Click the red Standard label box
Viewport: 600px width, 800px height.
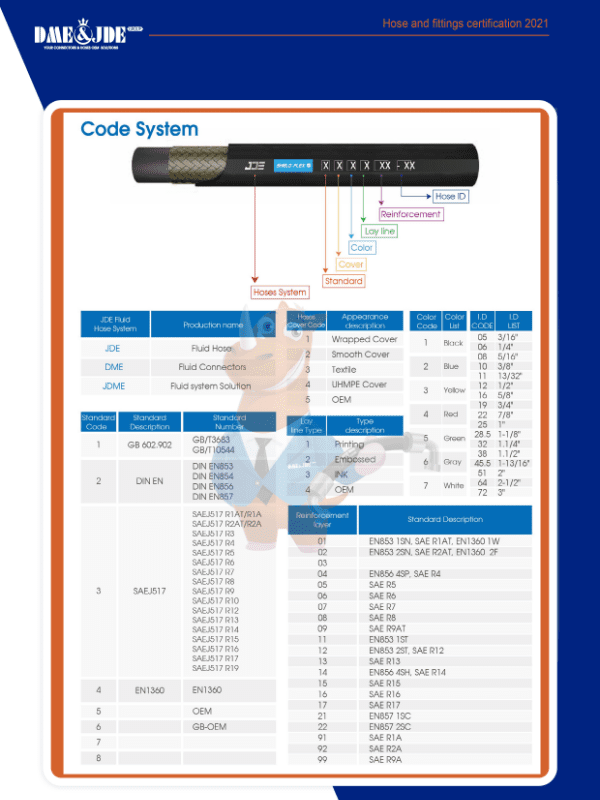pos(343,281)
